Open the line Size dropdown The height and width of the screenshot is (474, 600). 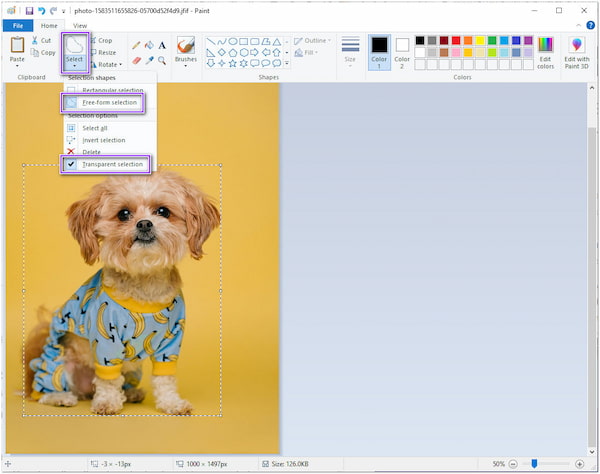(350, 52)
